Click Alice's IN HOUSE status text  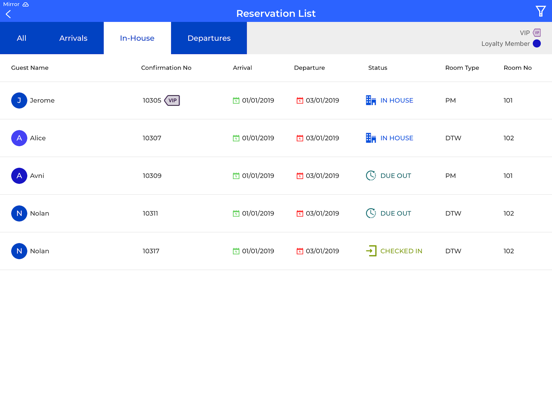point(397,138)
